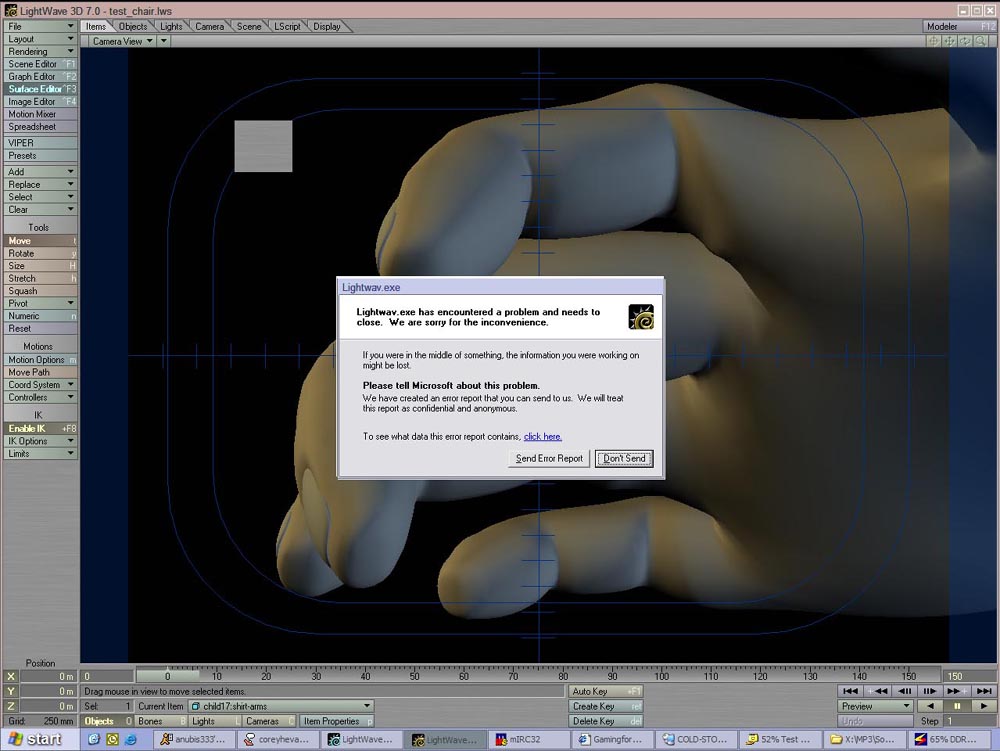Select the Items tab
The width and height of the screenshot is (1000, 751).
coord(96,26)
